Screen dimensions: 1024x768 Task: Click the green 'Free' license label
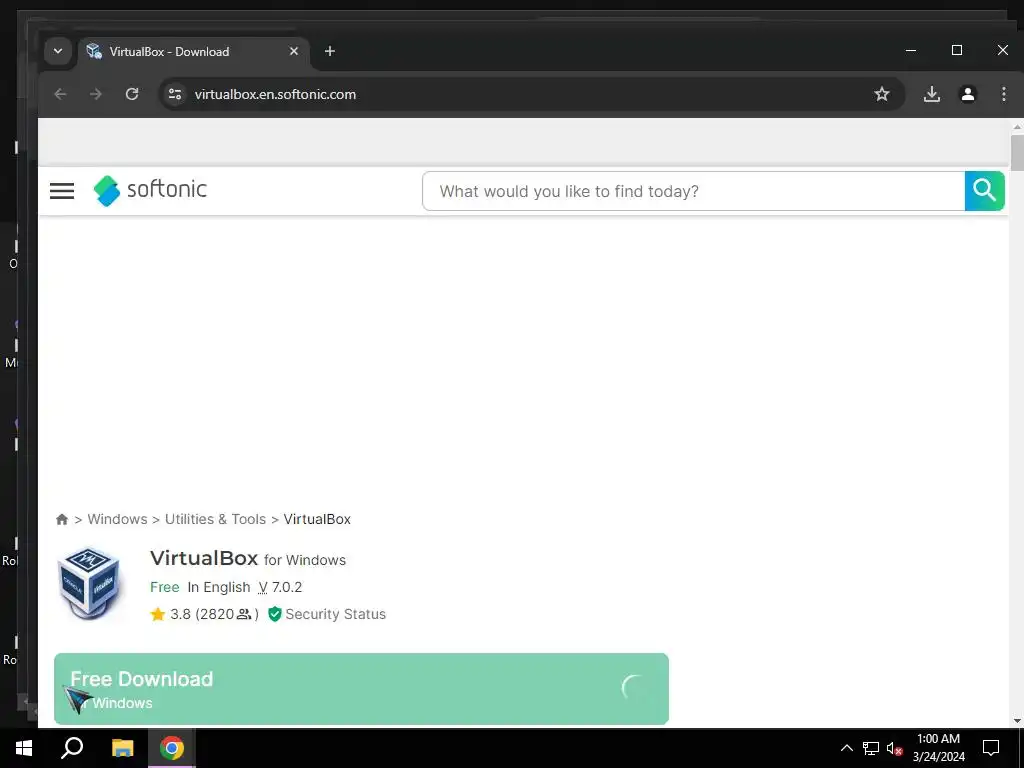tap(165, 587)
